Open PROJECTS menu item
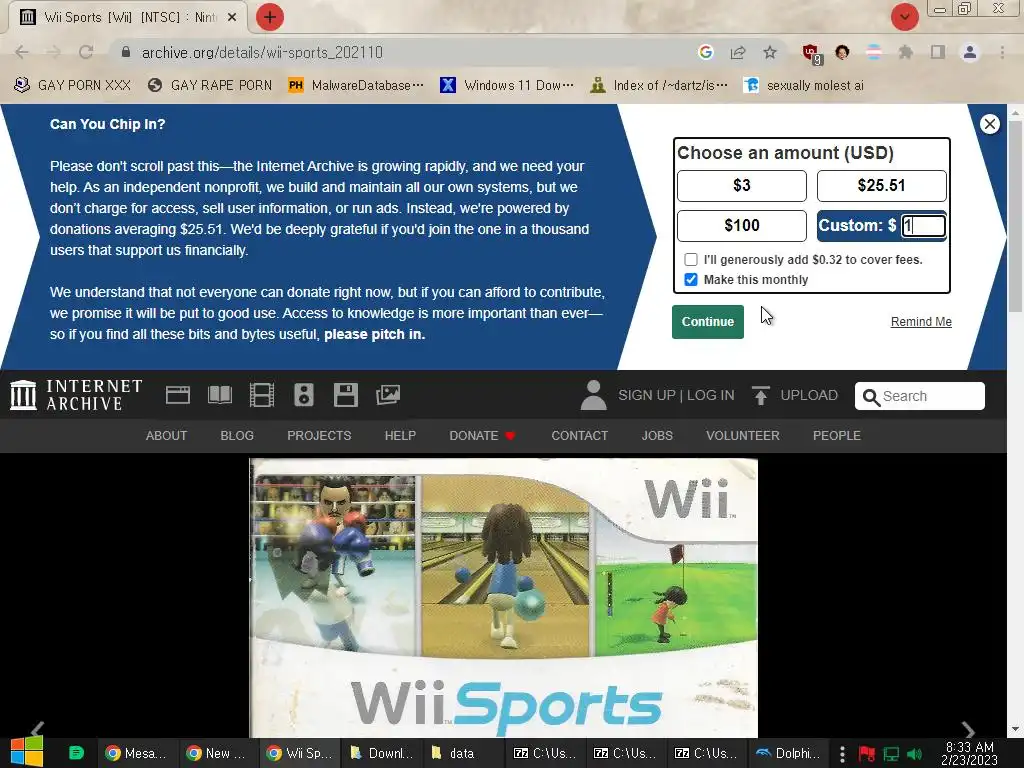Image resolution: width=1024 pixels, height=768 pixels. coord(319,436)
